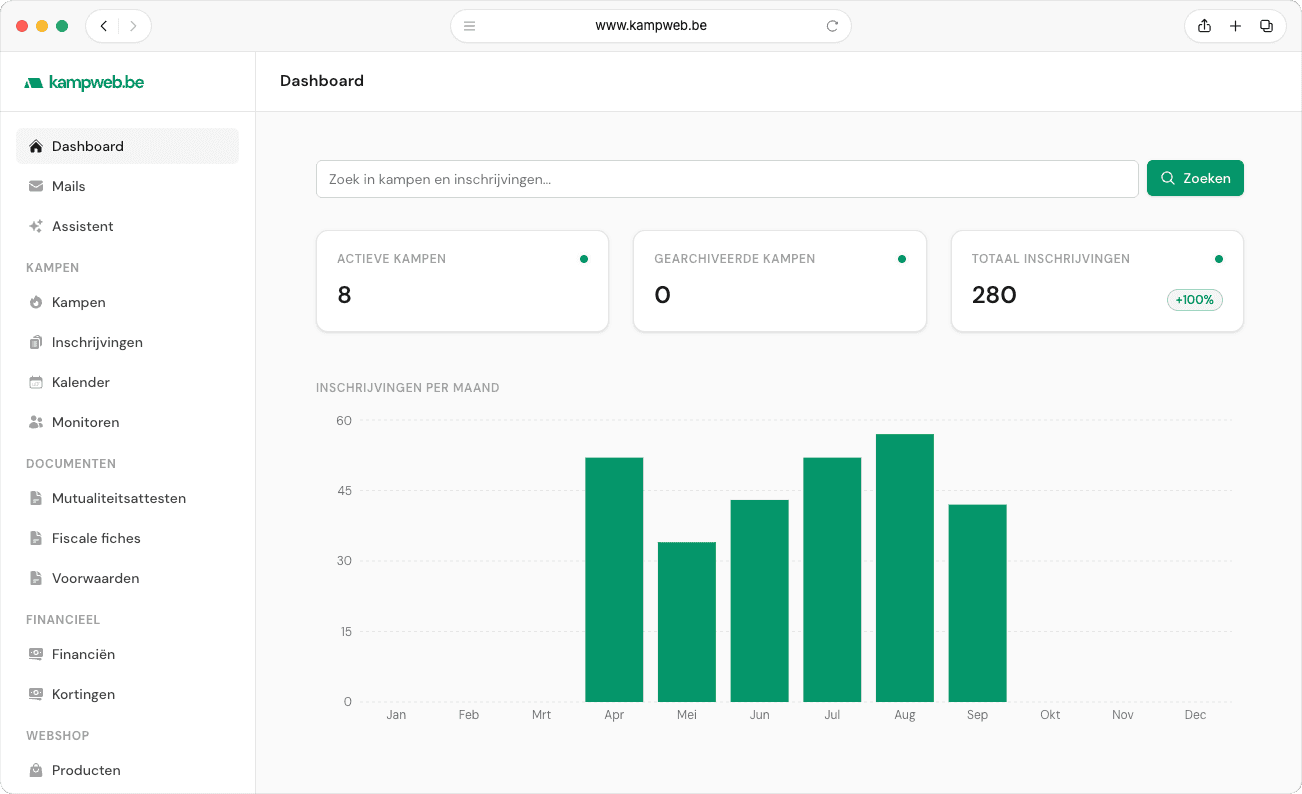Open Voorwaarden page
This screenshot has width=1302, height=794.
pyautogui.click(x=127, y=578)
